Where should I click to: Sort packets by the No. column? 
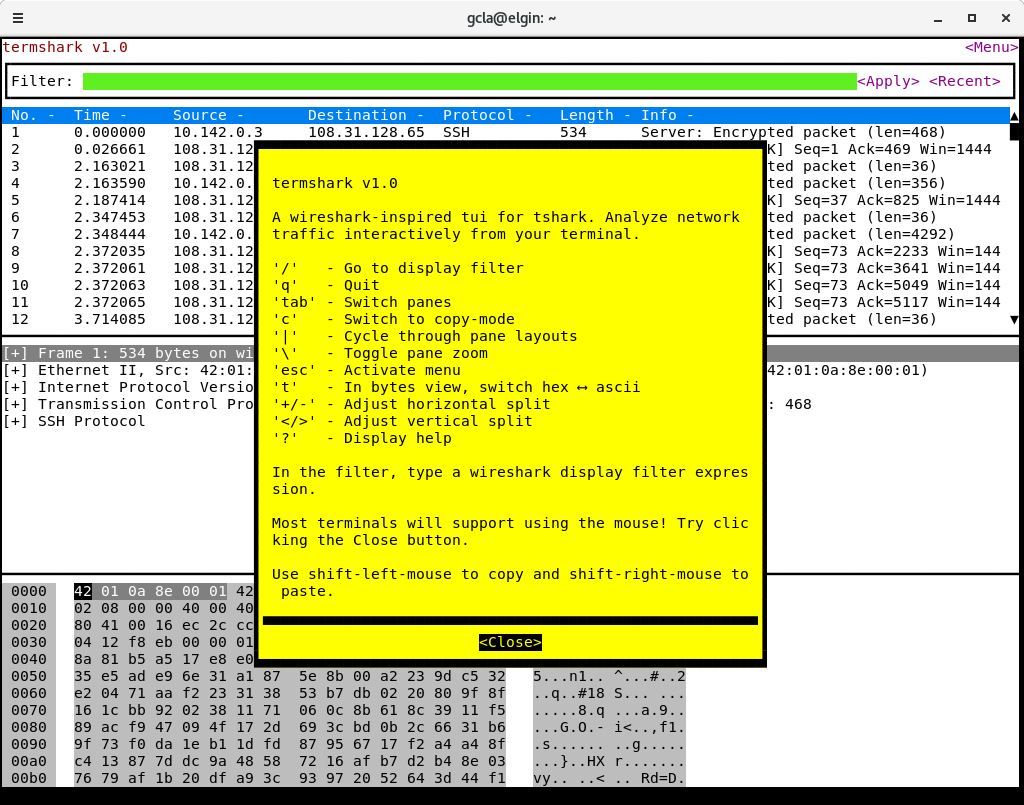tap(33, 115)
